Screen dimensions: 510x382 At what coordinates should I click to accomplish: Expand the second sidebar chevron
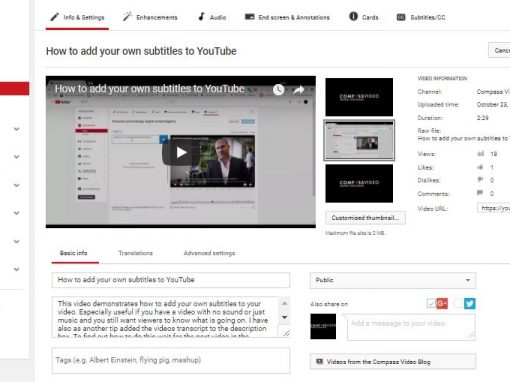pos(17,157)
